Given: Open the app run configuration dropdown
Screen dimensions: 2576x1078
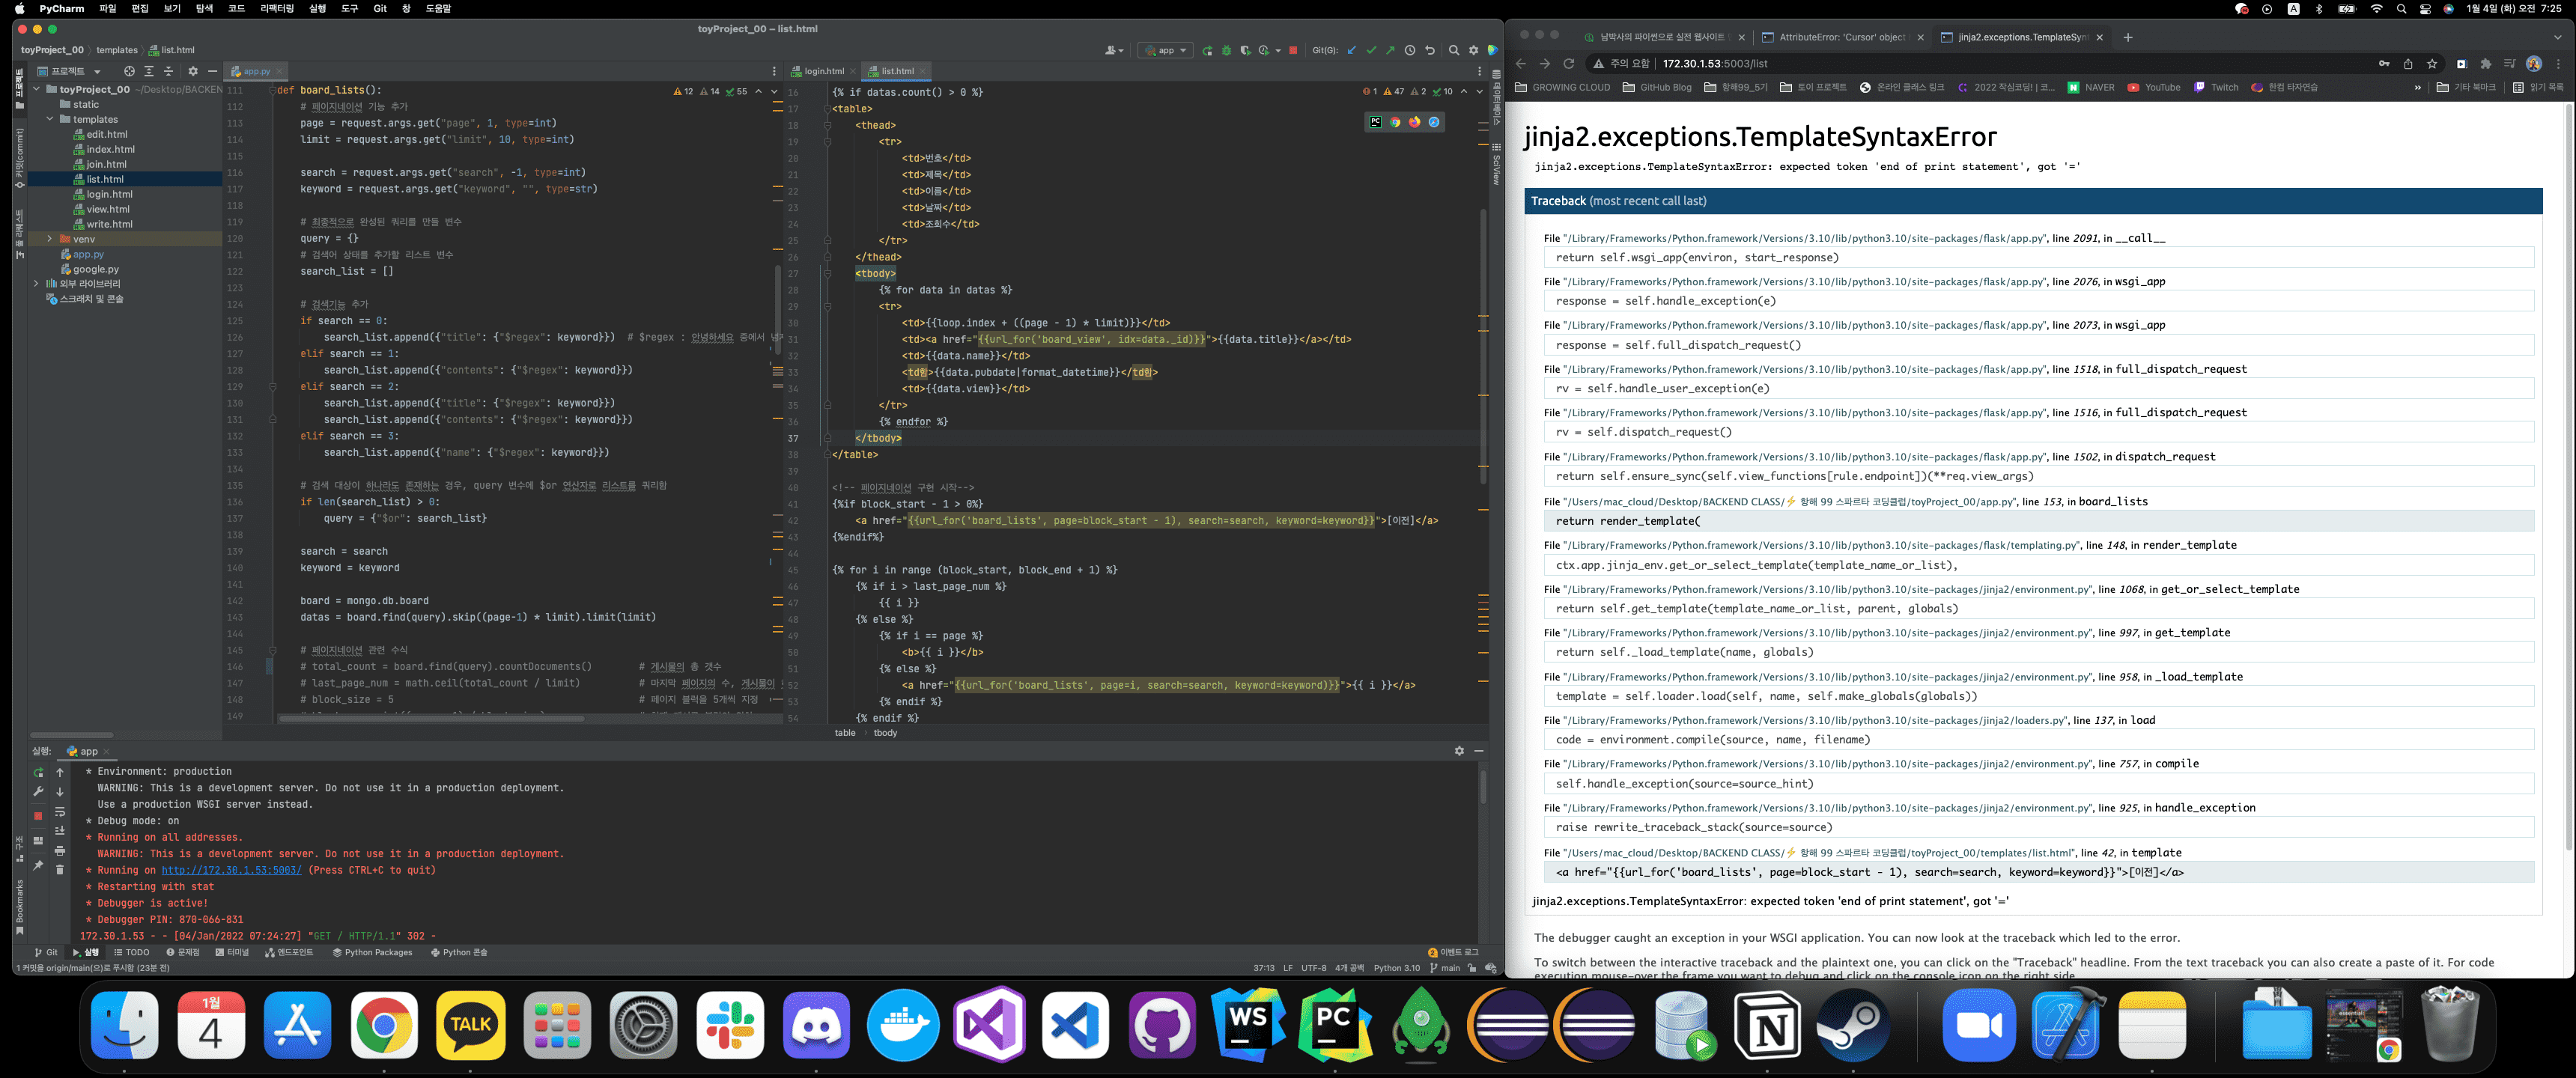Looking at the screenshot, I should coord(1165,50).
